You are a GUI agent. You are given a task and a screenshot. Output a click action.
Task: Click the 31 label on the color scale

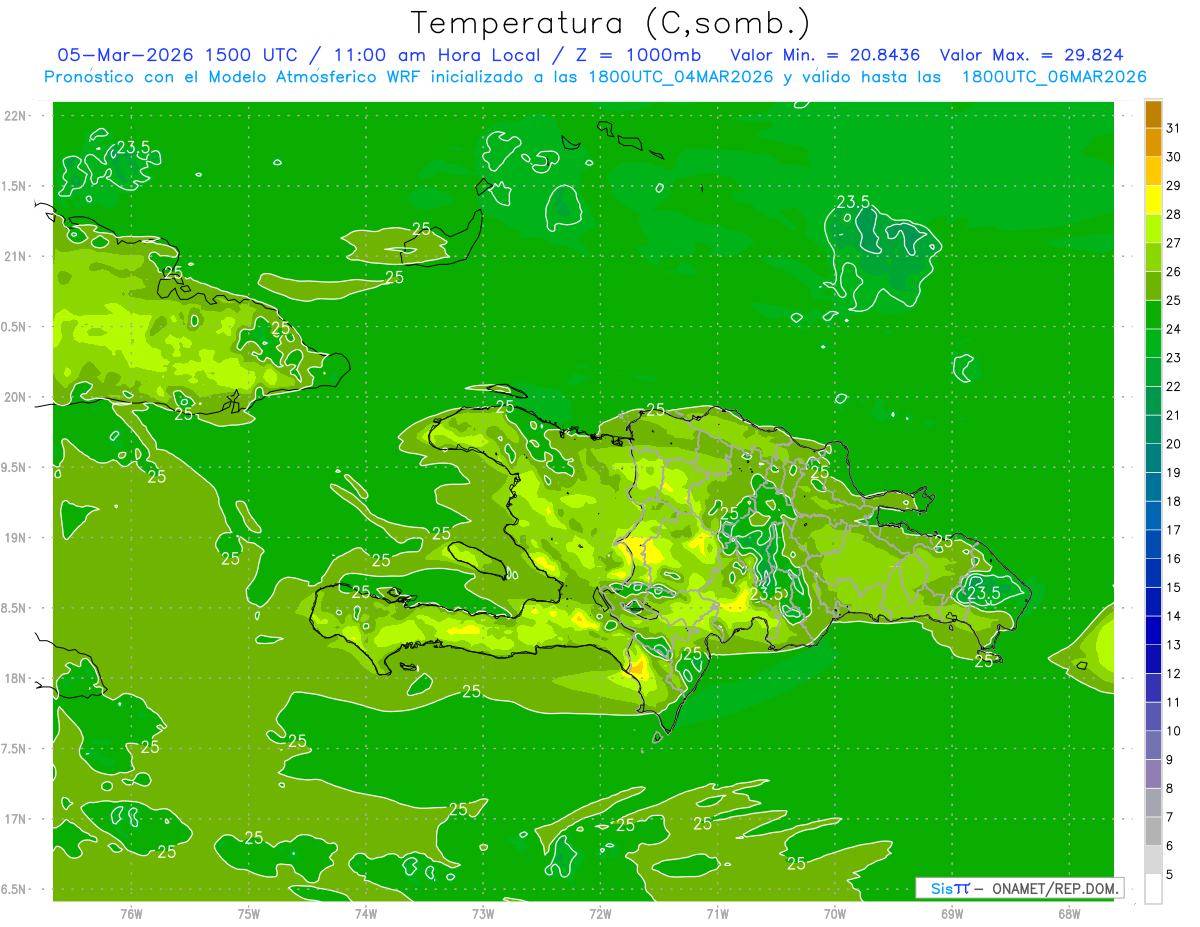click(x=1173, y=128)
